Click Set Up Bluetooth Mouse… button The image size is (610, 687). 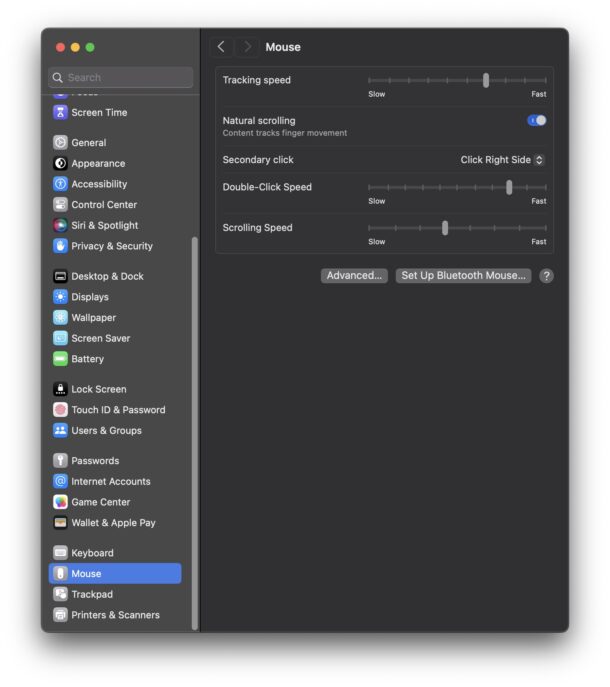[463, 276]
